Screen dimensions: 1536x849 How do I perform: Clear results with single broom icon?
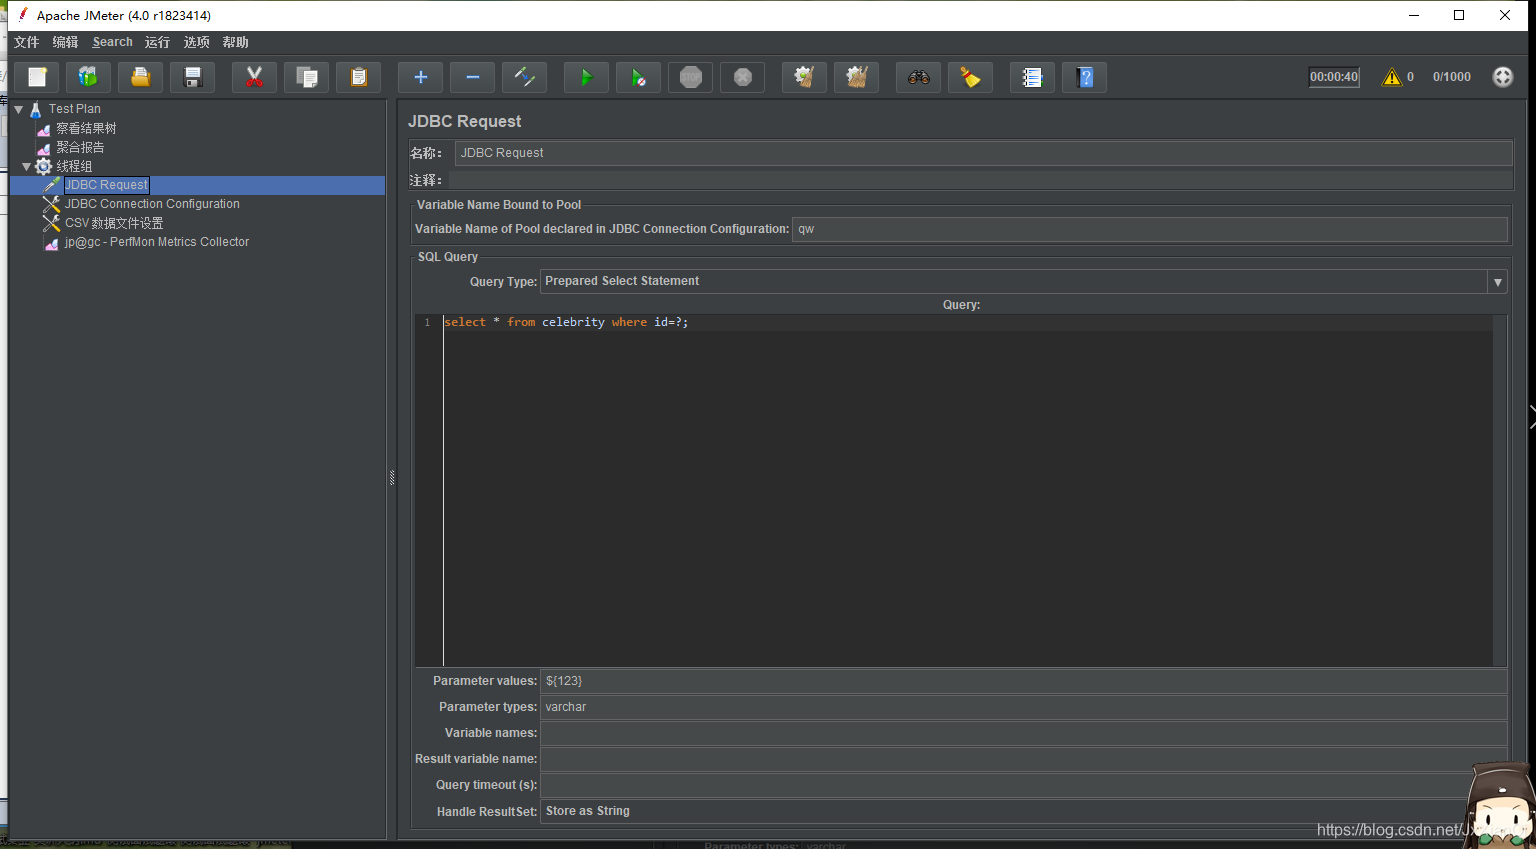[805, 77]
